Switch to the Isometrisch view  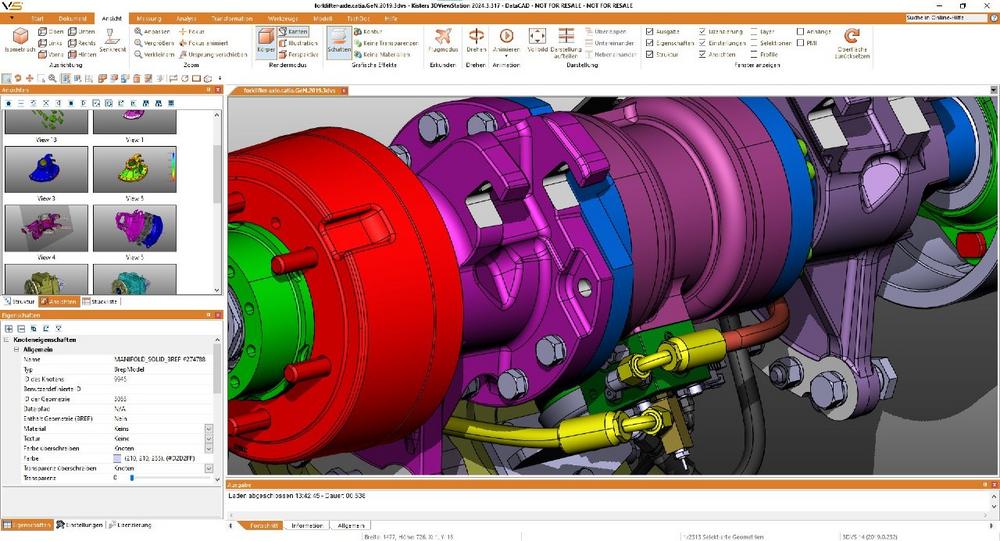(x=21, y=40)
